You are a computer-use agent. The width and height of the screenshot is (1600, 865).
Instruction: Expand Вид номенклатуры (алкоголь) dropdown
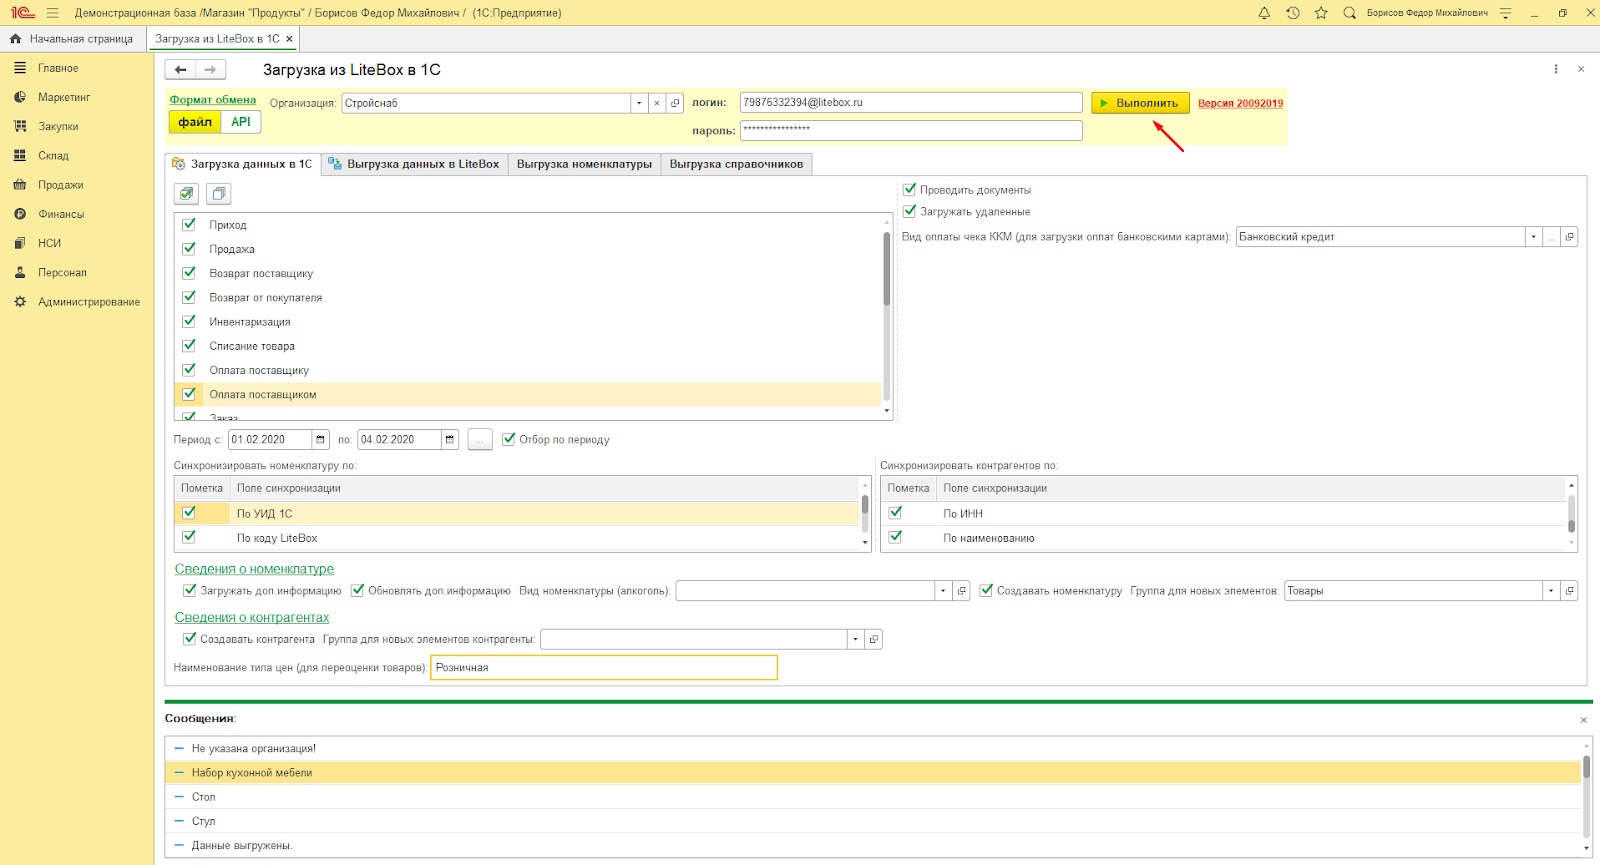click(x=943, y=591)
